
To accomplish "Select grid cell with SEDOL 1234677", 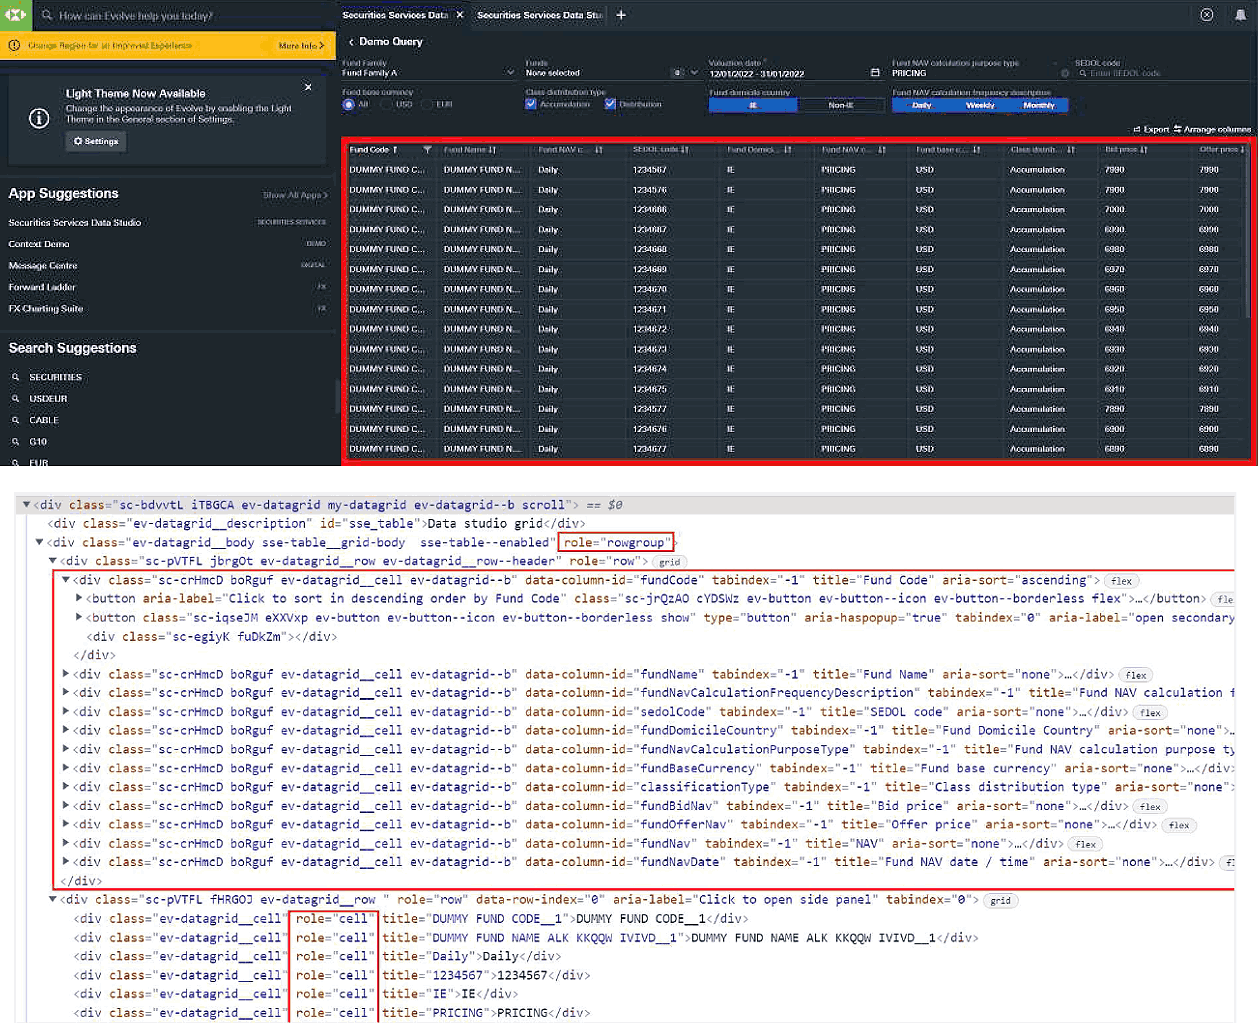I will click(650, 449).
